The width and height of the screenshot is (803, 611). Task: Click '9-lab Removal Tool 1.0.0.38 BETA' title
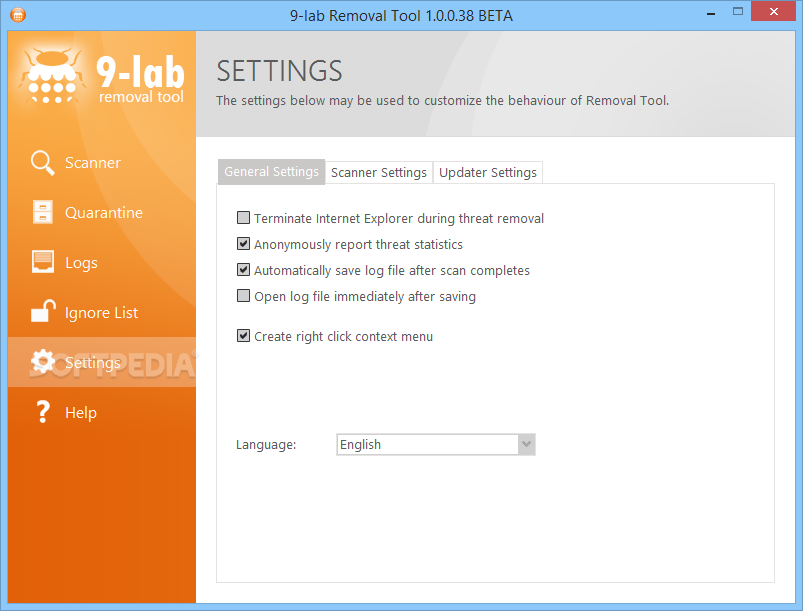(x=402, y=16)
